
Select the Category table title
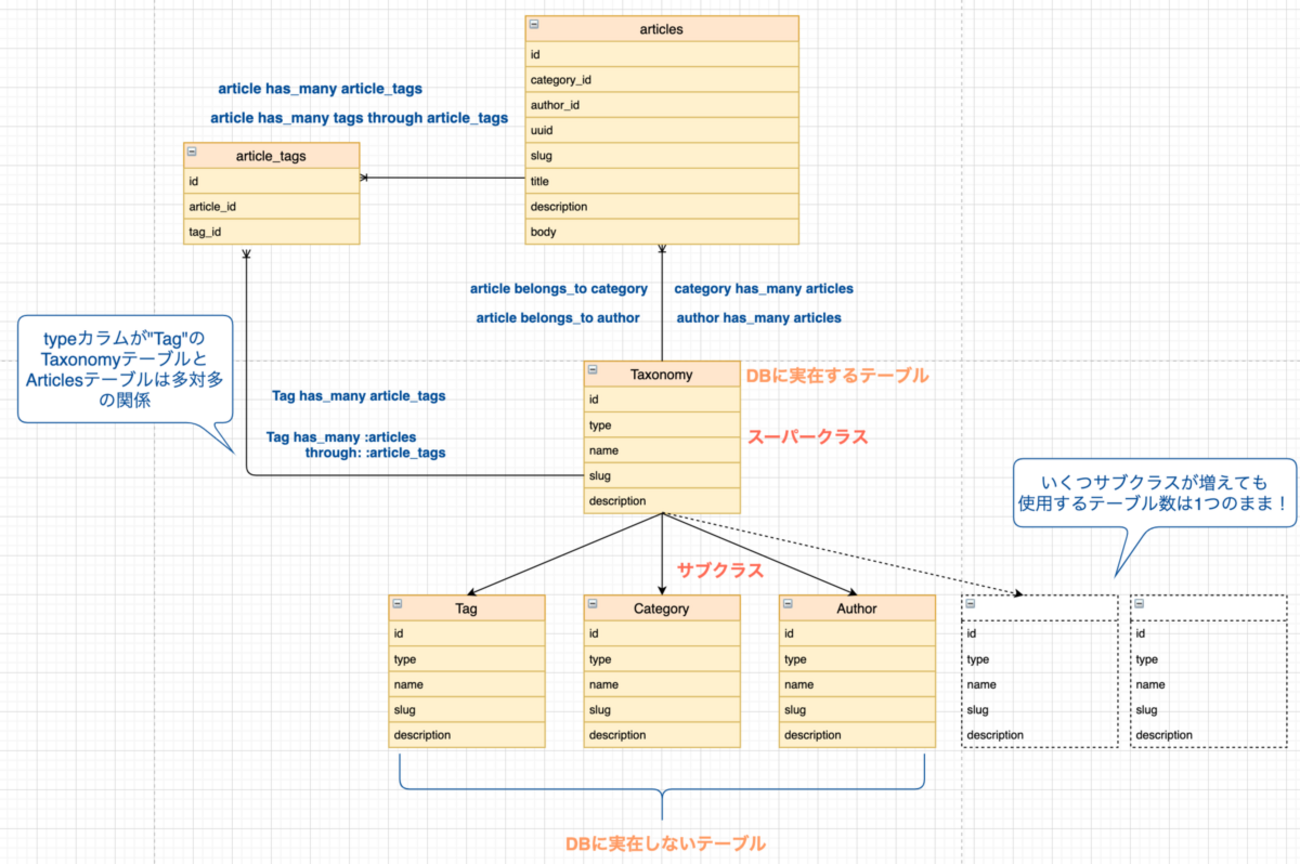(661, 608)
